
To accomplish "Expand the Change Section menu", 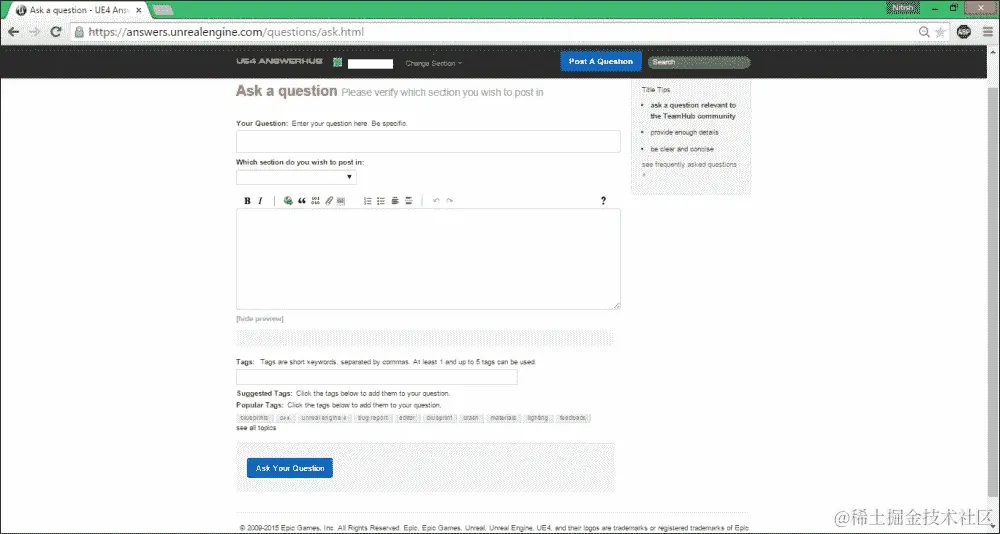I will (434, 63).
